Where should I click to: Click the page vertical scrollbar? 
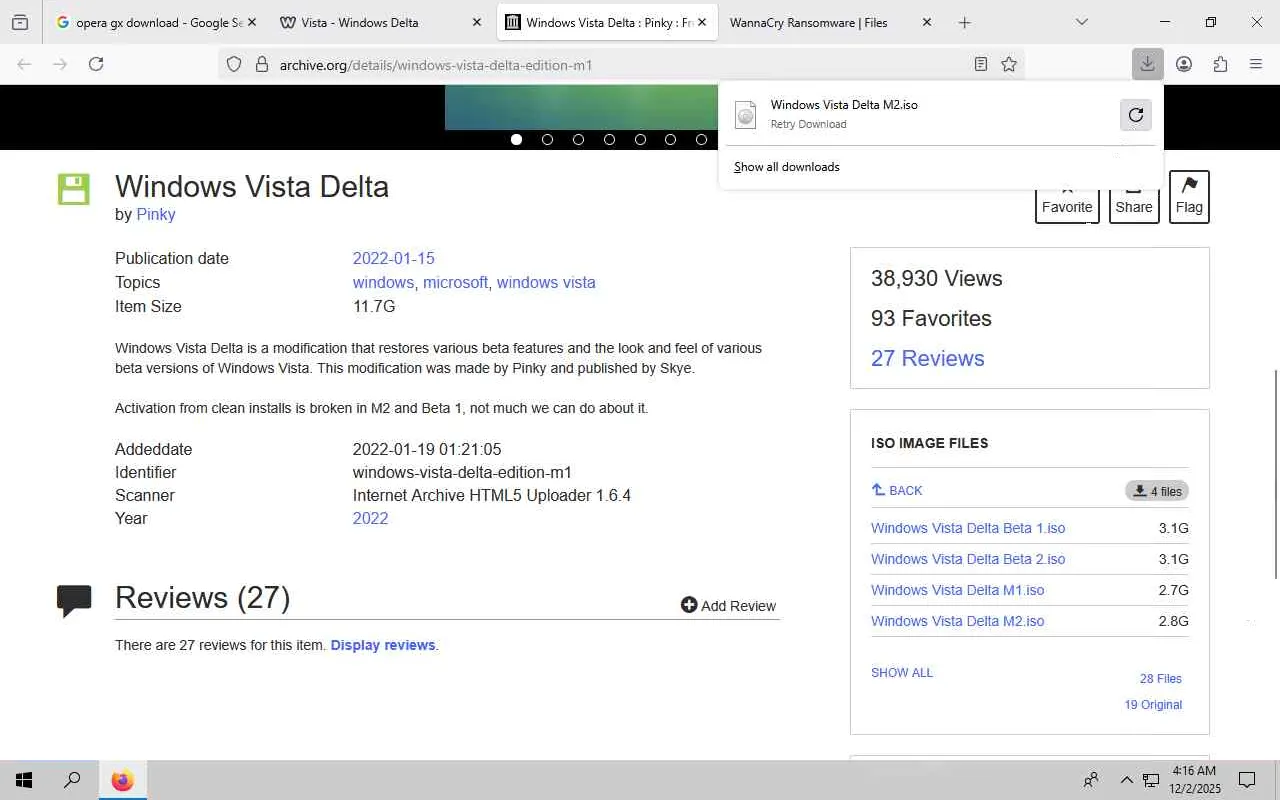(x=1275, y=474)
